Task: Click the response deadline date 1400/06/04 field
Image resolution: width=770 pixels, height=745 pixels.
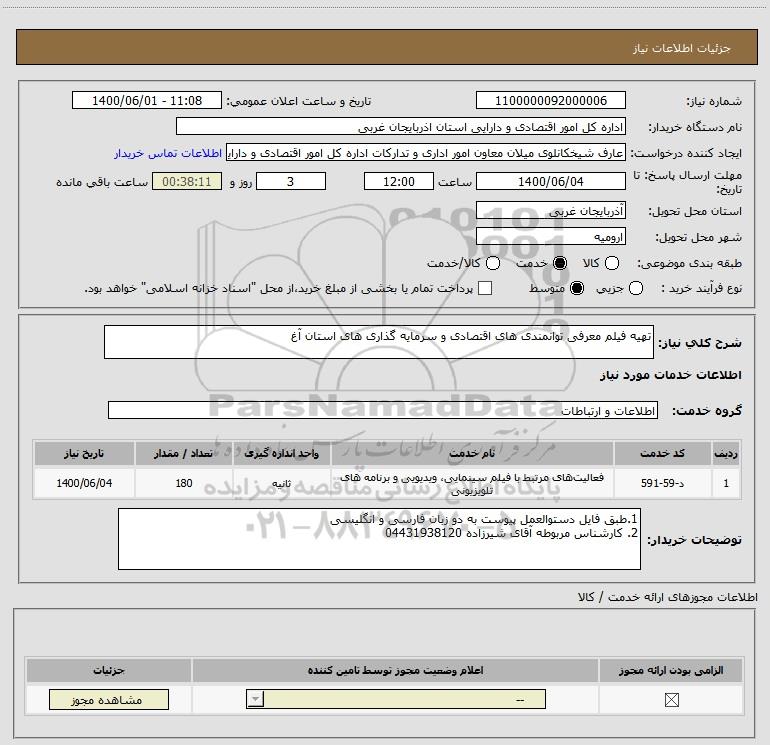Action: 550,181
